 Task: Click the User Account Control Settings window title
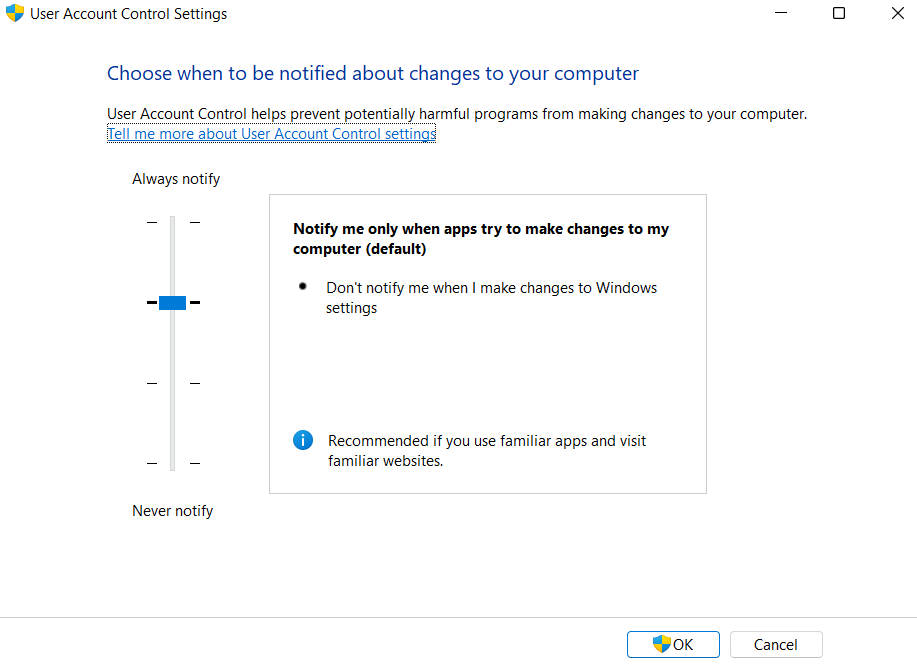129,13
